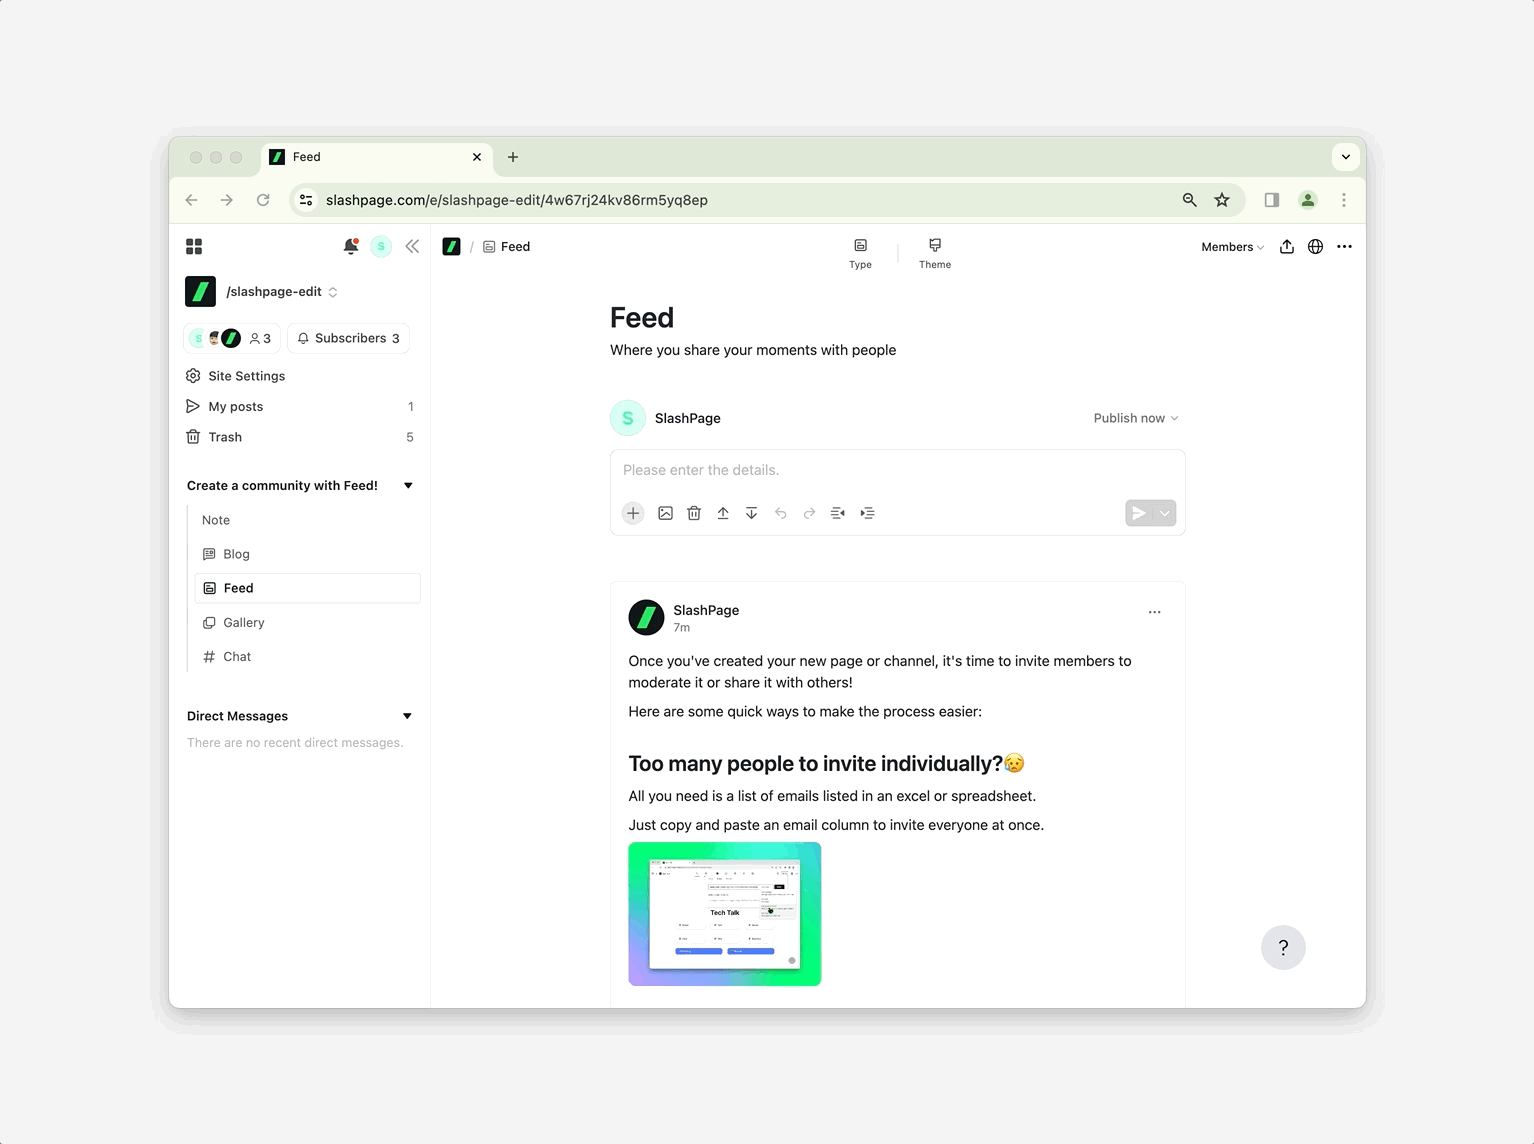Click the post details text field

pos(897,470)
